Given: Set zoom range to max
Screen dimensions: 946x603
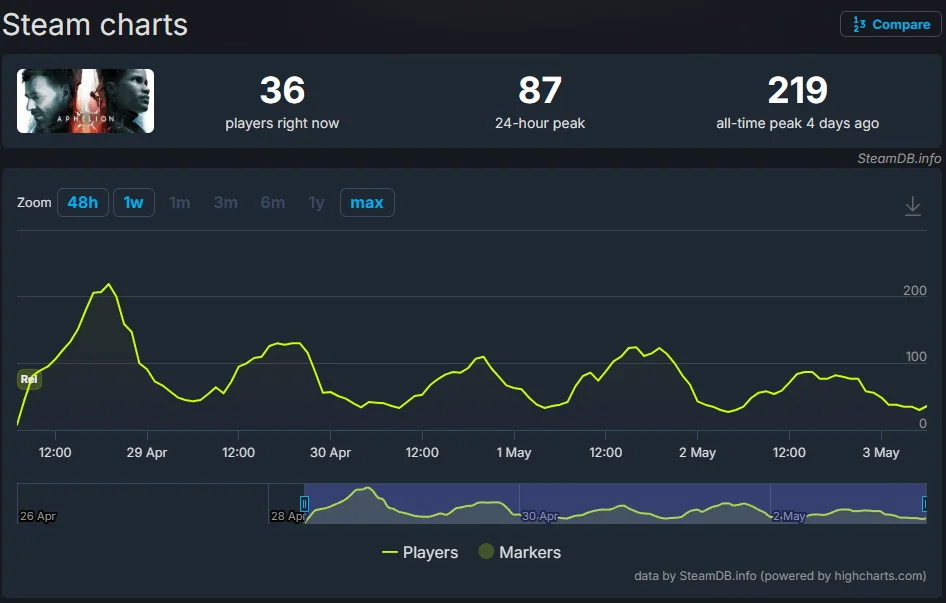Looking at the screenshot, I should tap(367, 202).
